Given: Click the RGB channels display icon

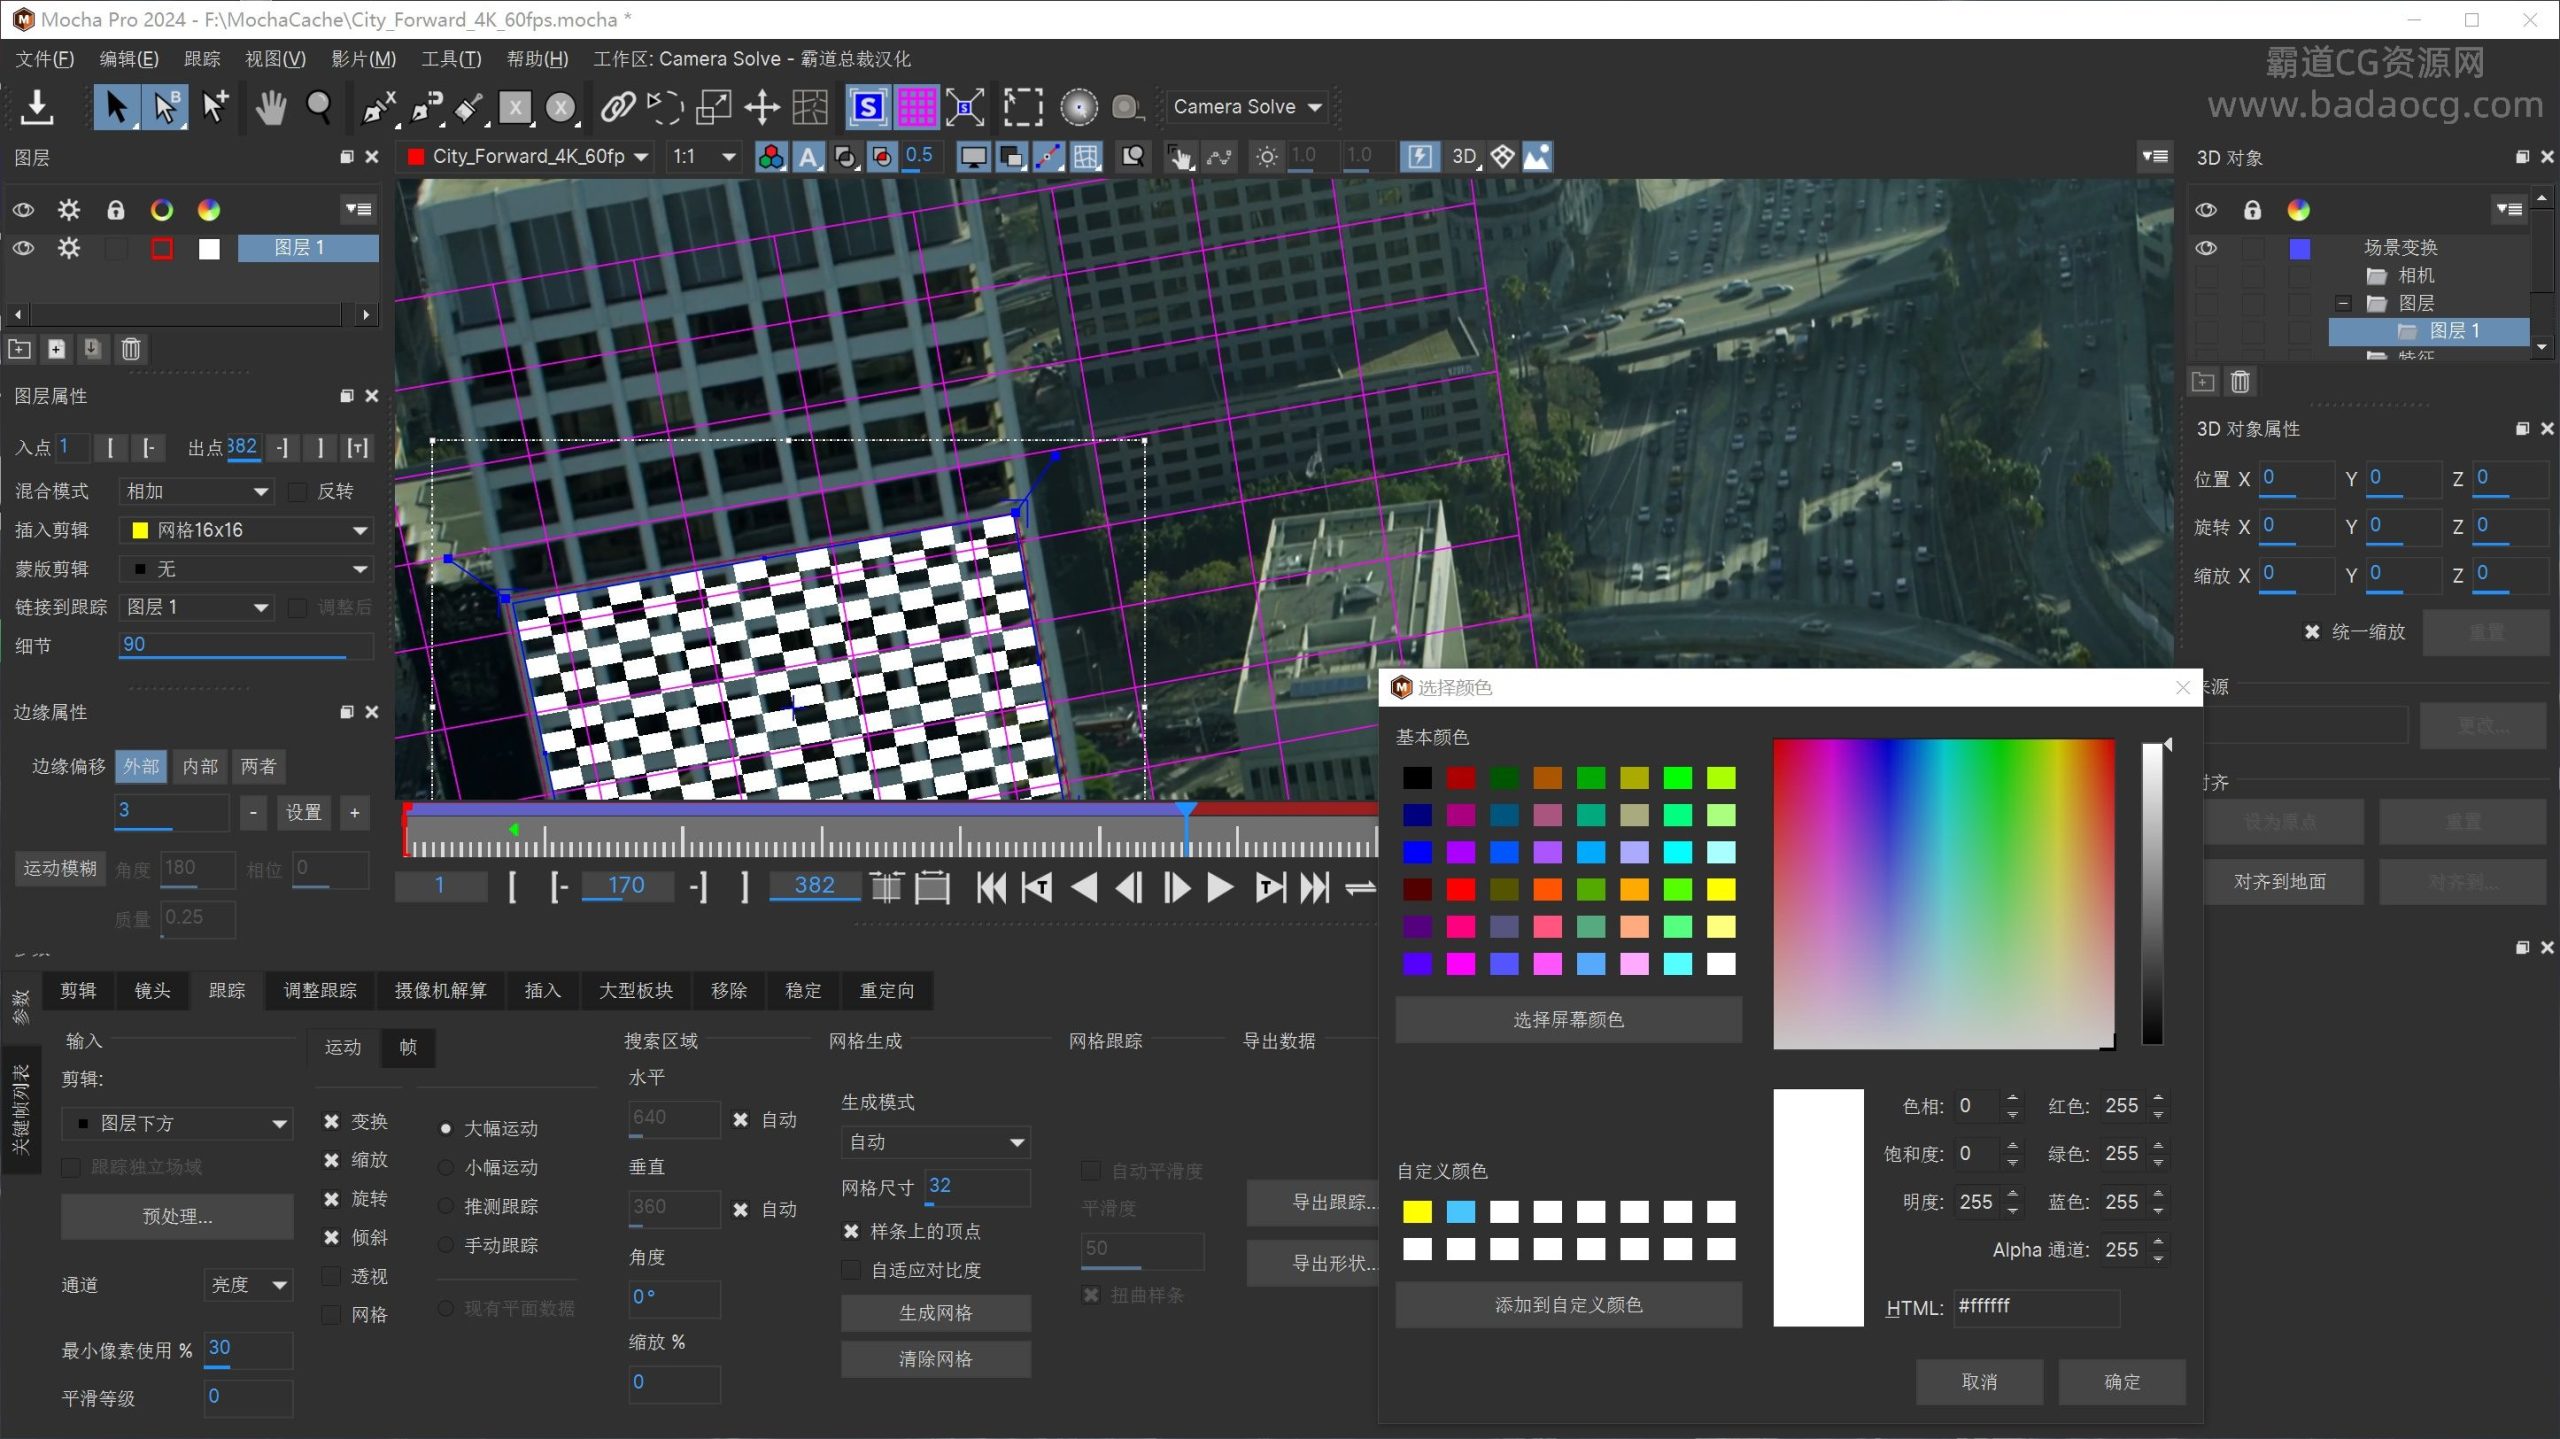Looking at the screenshot, I should pos(771,157).
